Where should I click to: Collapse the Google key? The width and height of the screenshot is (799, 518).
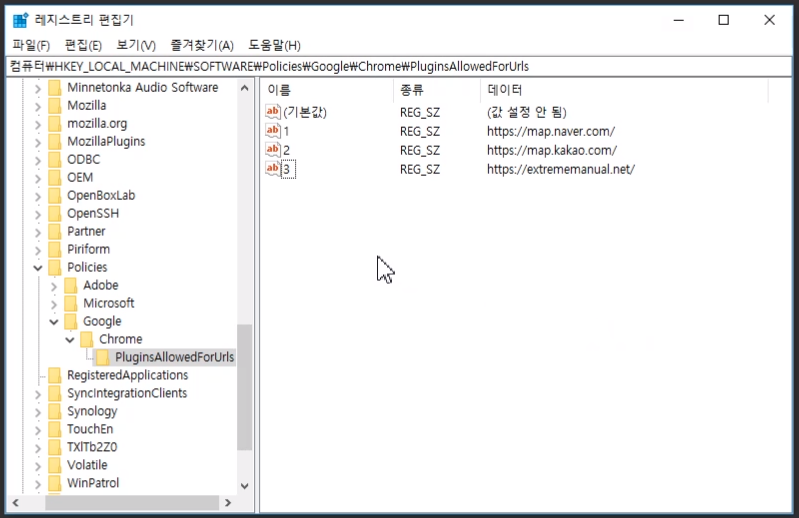[x=54, y=322]
